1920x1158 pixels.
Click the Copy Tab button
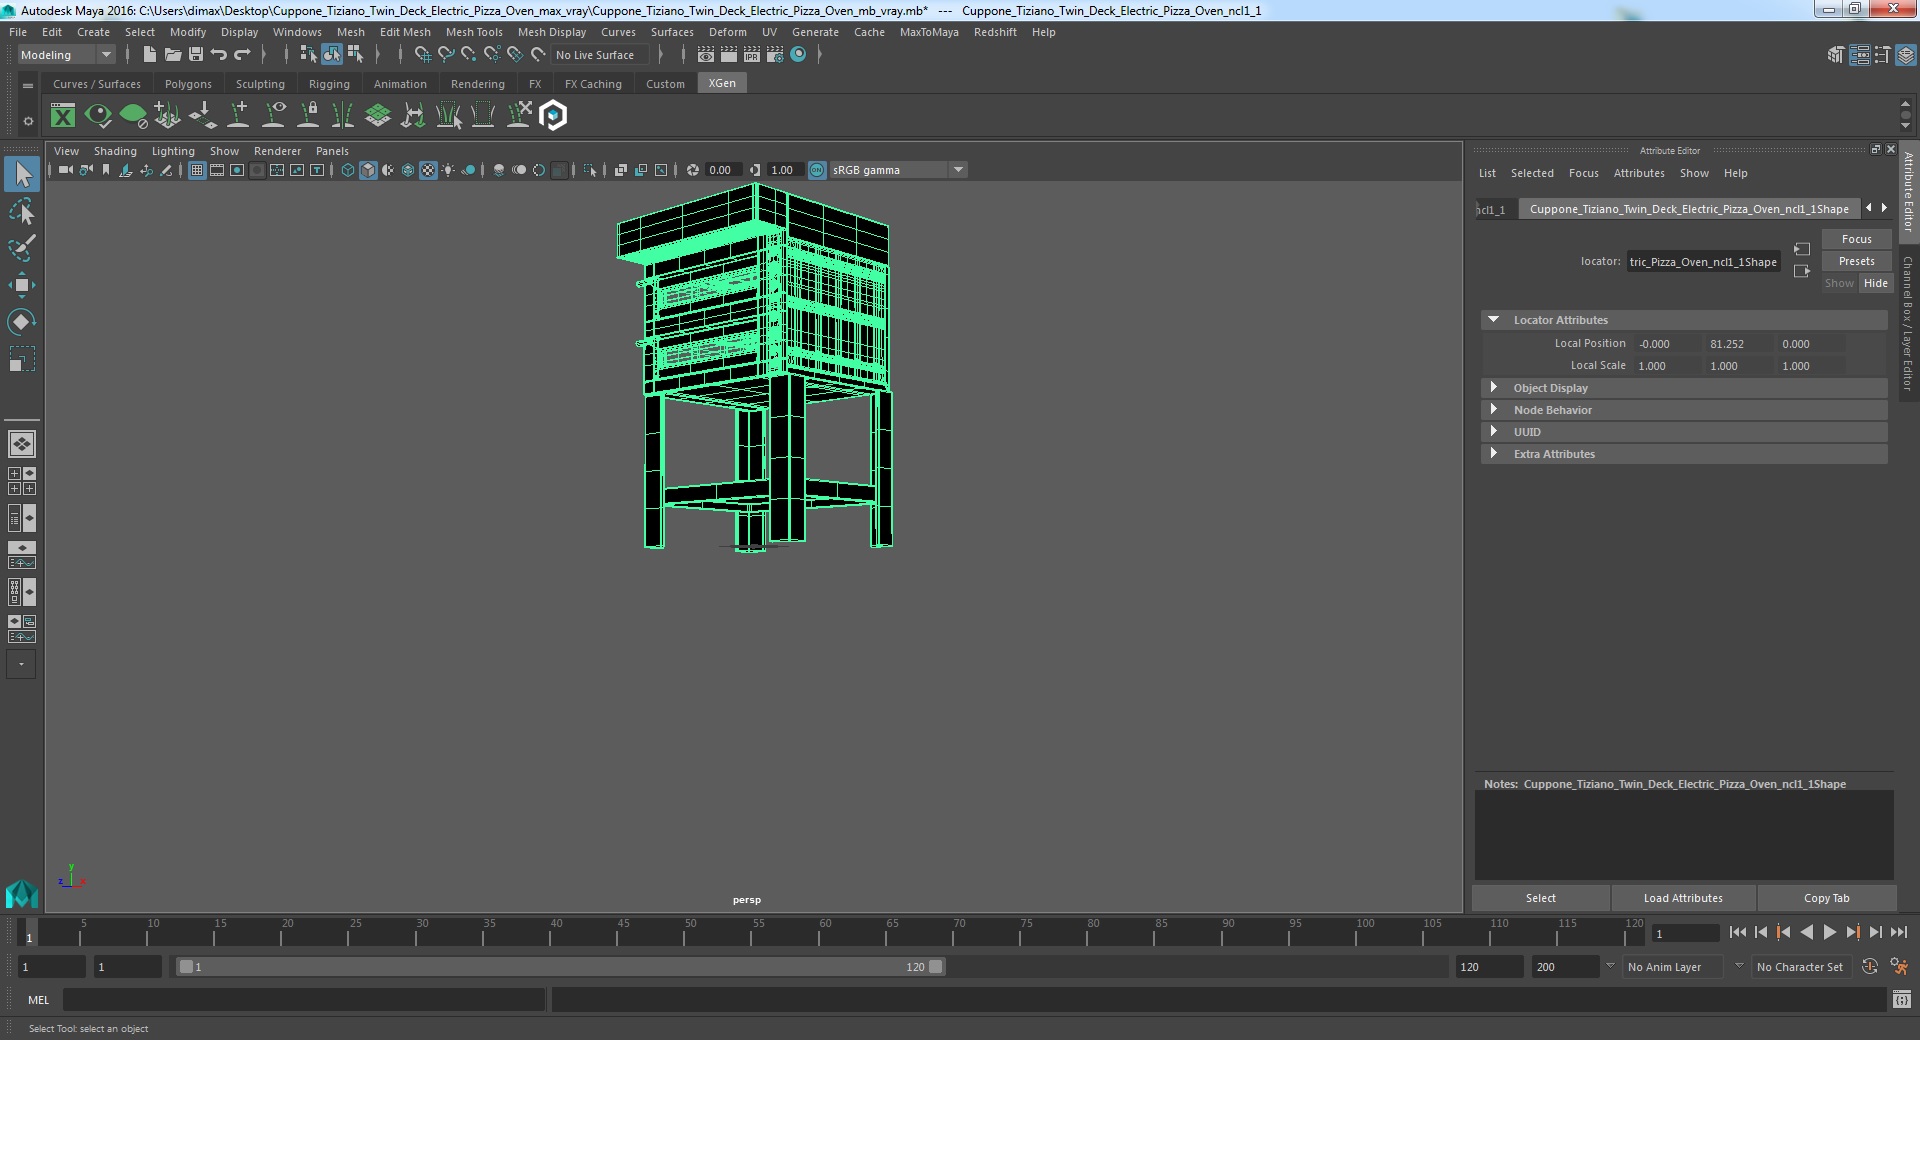pyautogui.click(x=1826, y=898)
